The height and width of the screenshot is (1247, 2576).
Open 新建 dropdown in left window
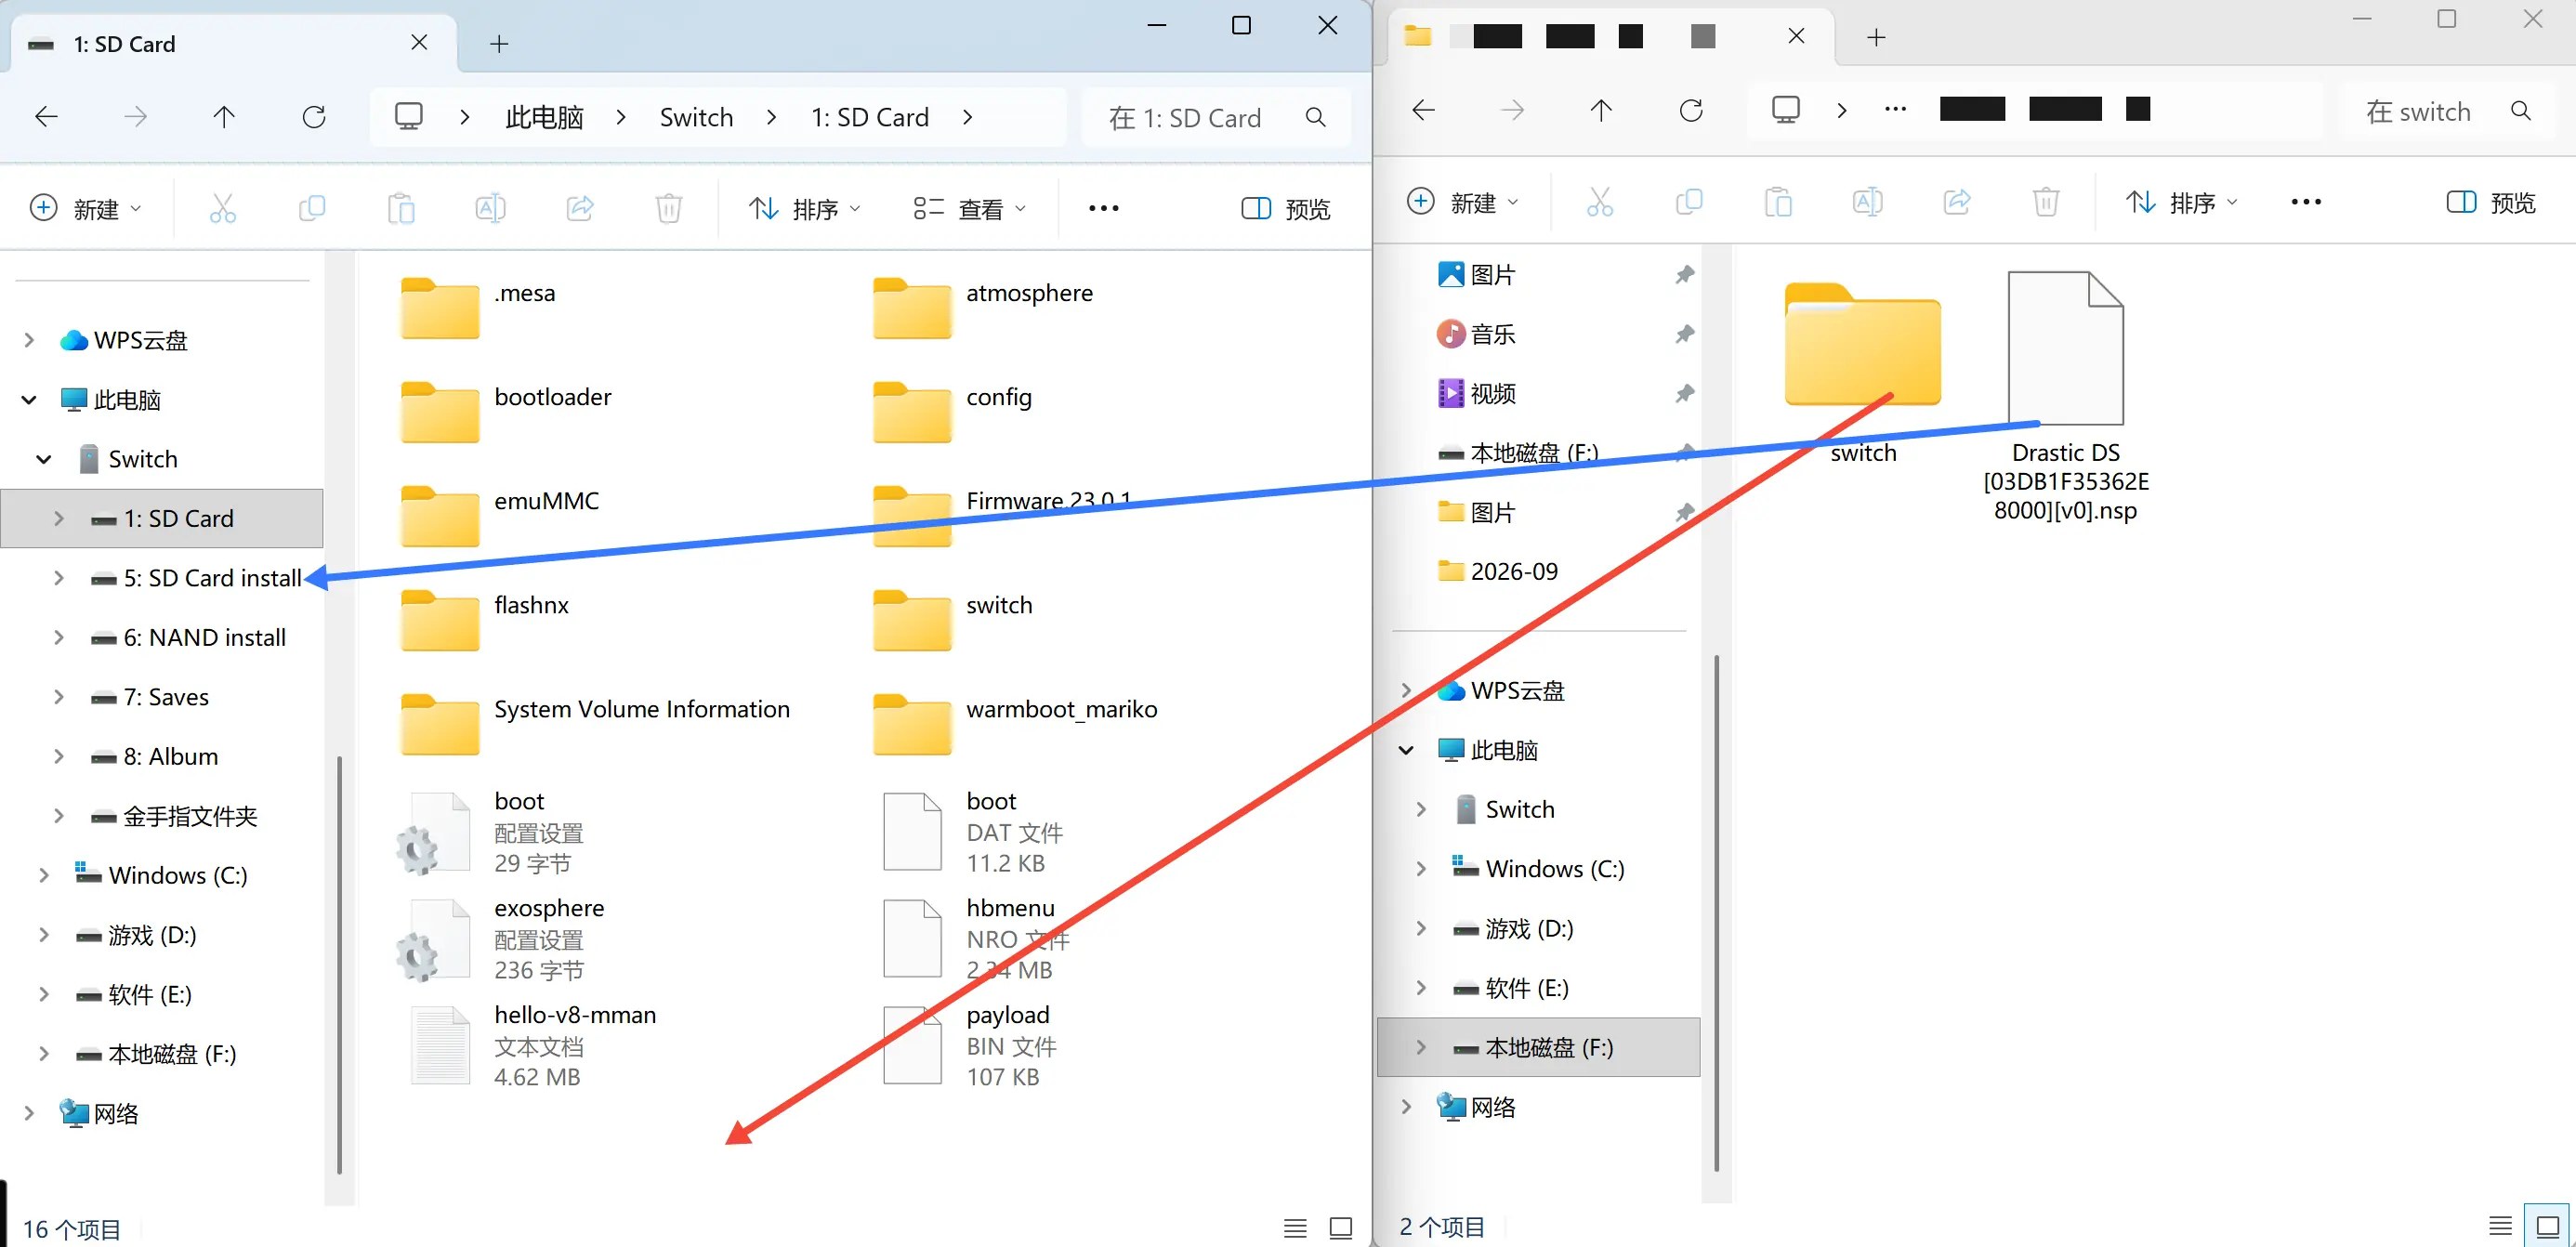tap(86, 209)
